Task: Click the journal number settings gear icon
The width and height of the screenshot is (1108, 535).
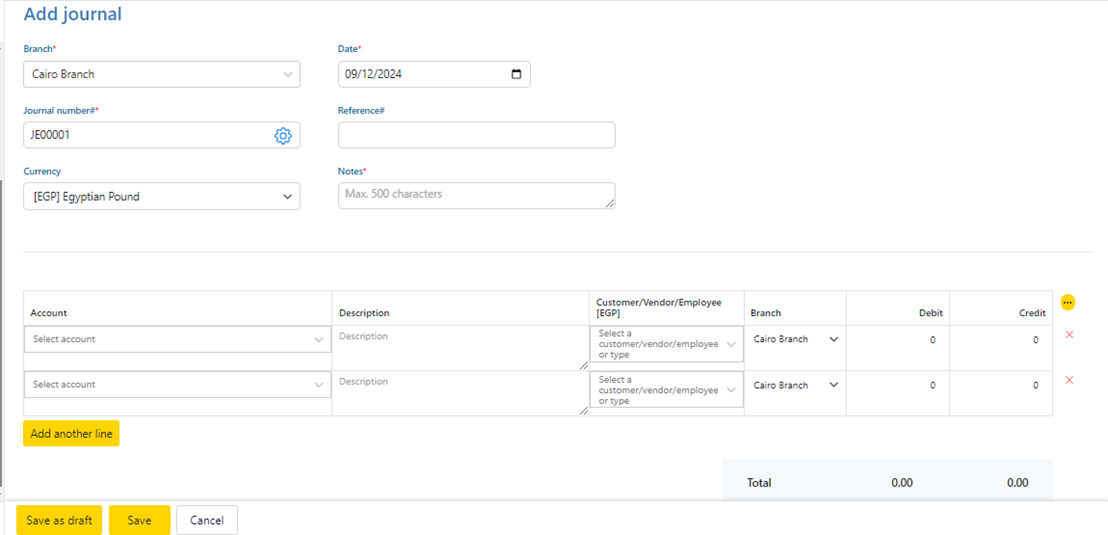Action: click(282, 136)
